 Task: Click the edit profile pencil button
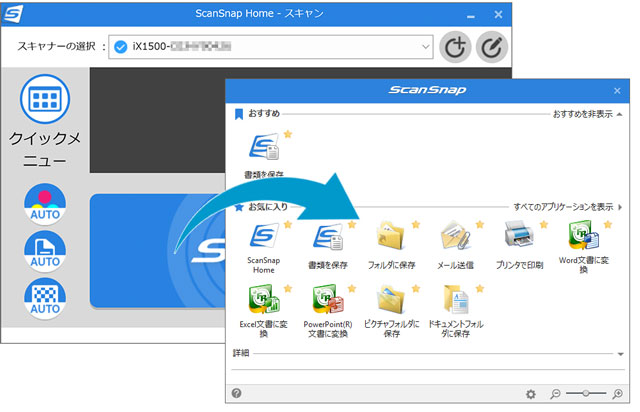[x=491, y=47]
